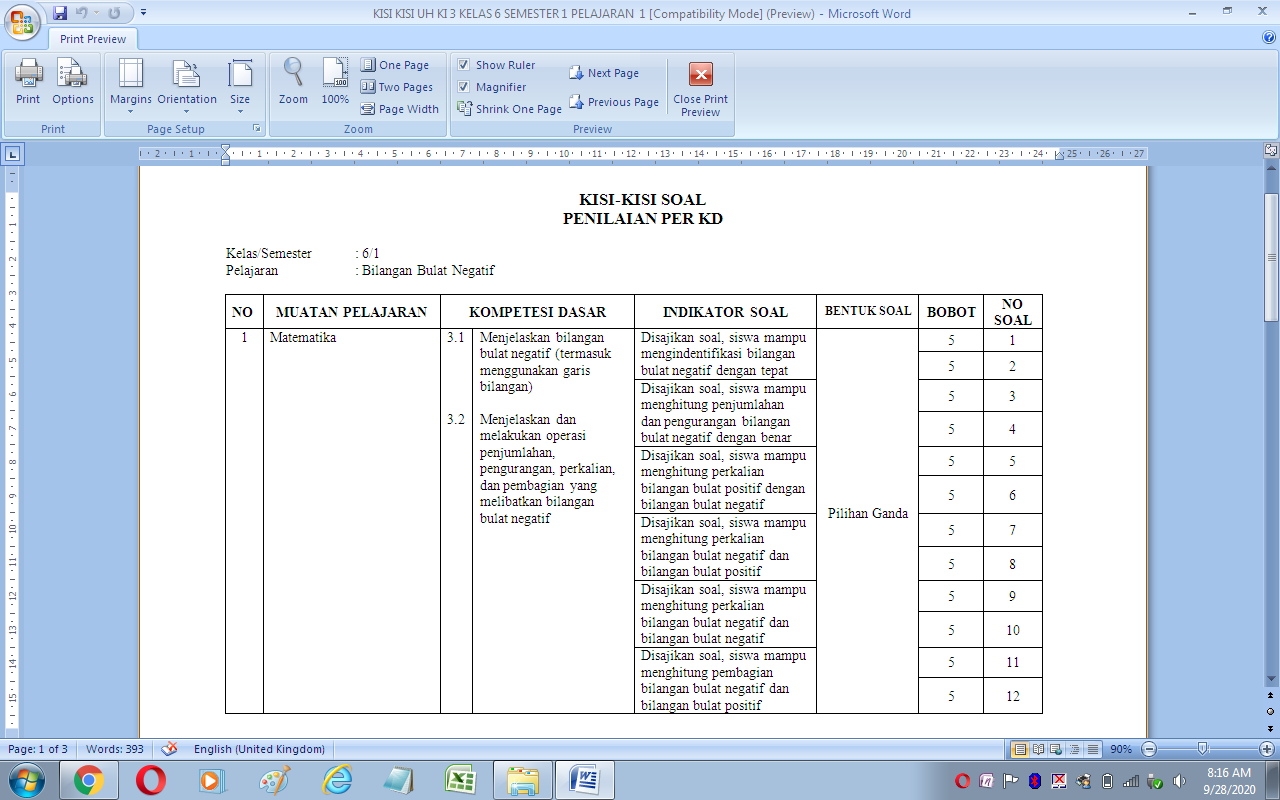Show One Page view
1280x800 pixels.
[395, 65]
